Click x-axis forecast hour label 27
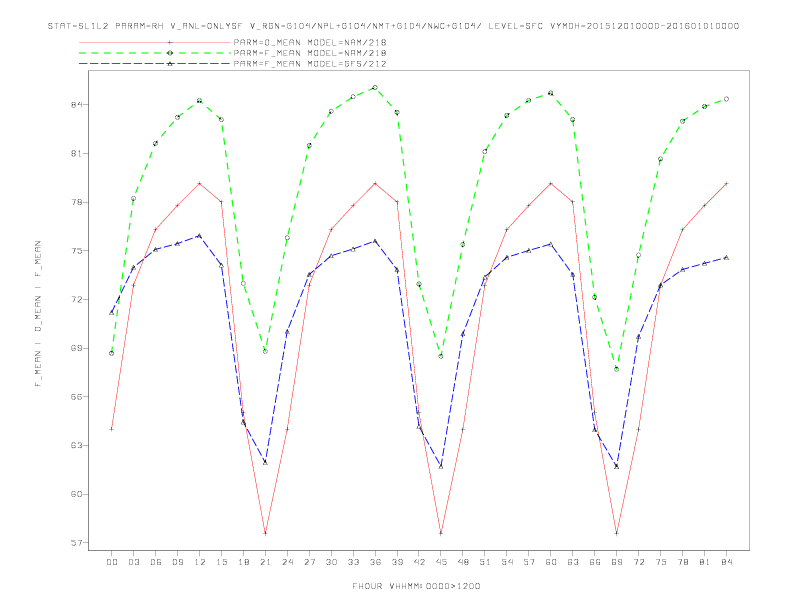 (309, 562)
